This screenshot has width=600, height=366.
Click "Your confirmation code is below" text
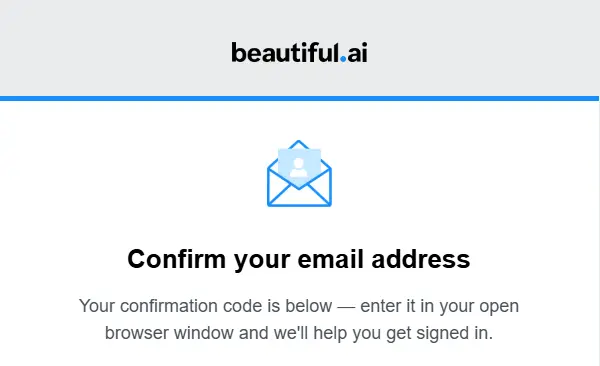pos(205,306)
